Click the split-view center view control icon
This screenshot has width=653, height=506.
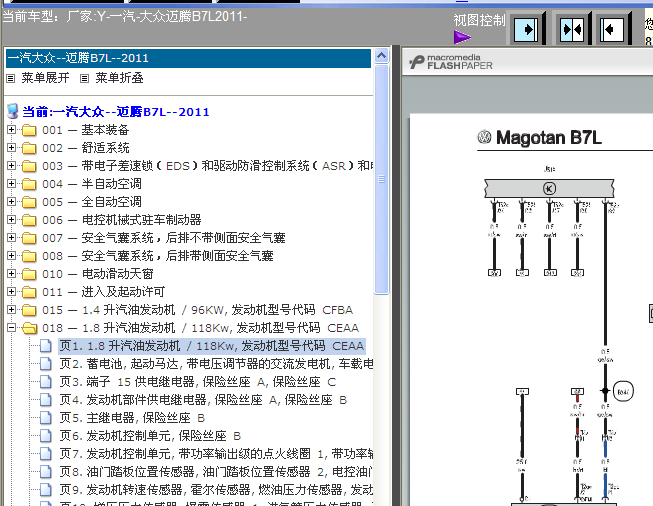[572, 30]
